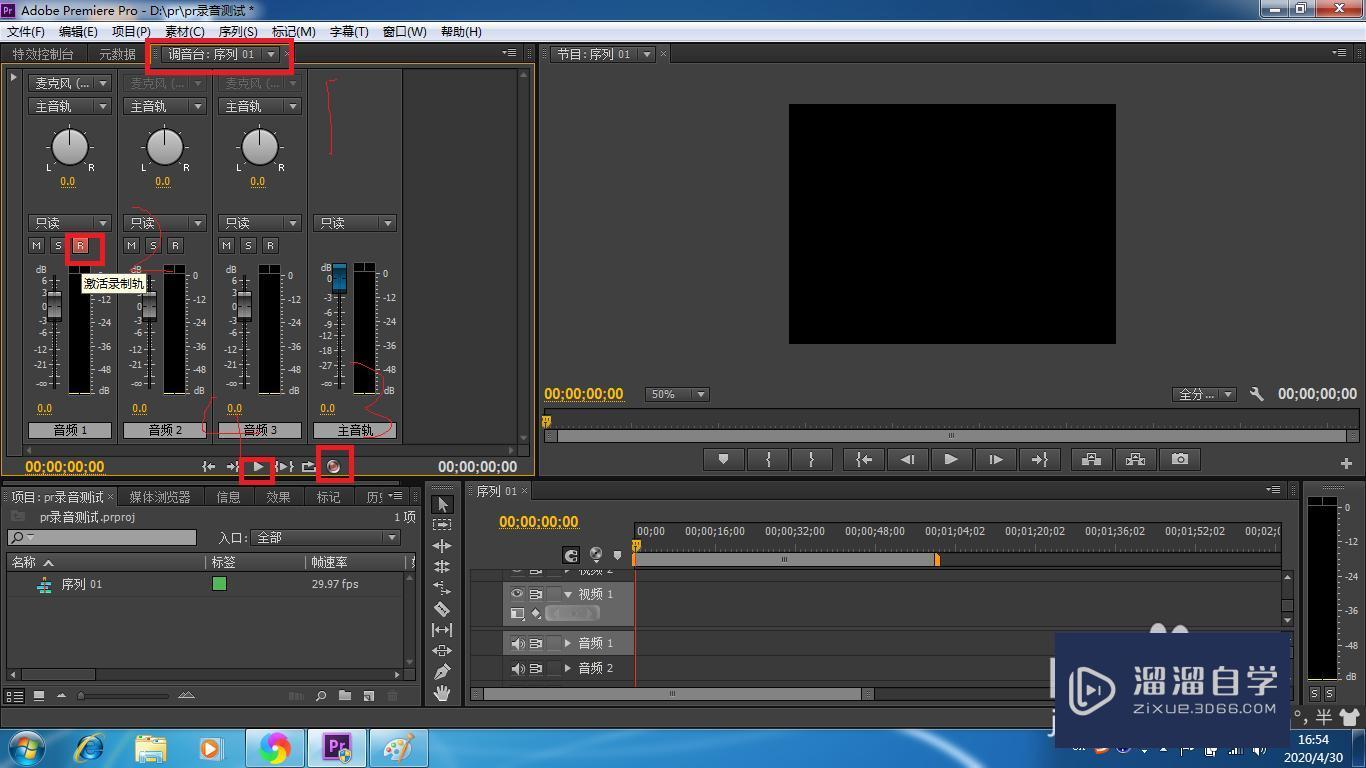Click the green label swatch for 序列 01

[219, 584]
